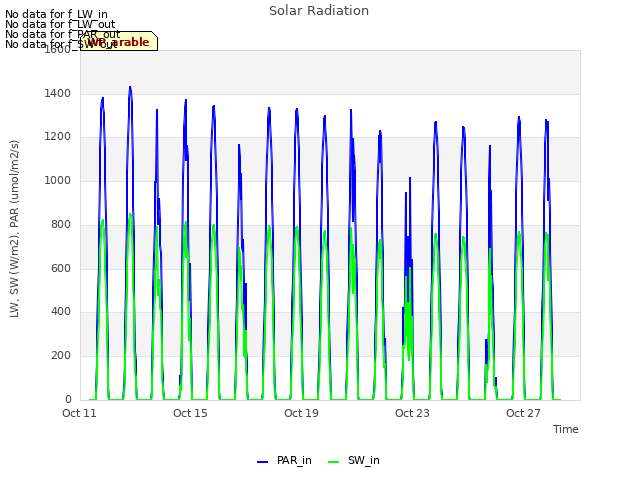Toggle SW_in series in legend
The image size is (640, 480).
tap(354, 460)
